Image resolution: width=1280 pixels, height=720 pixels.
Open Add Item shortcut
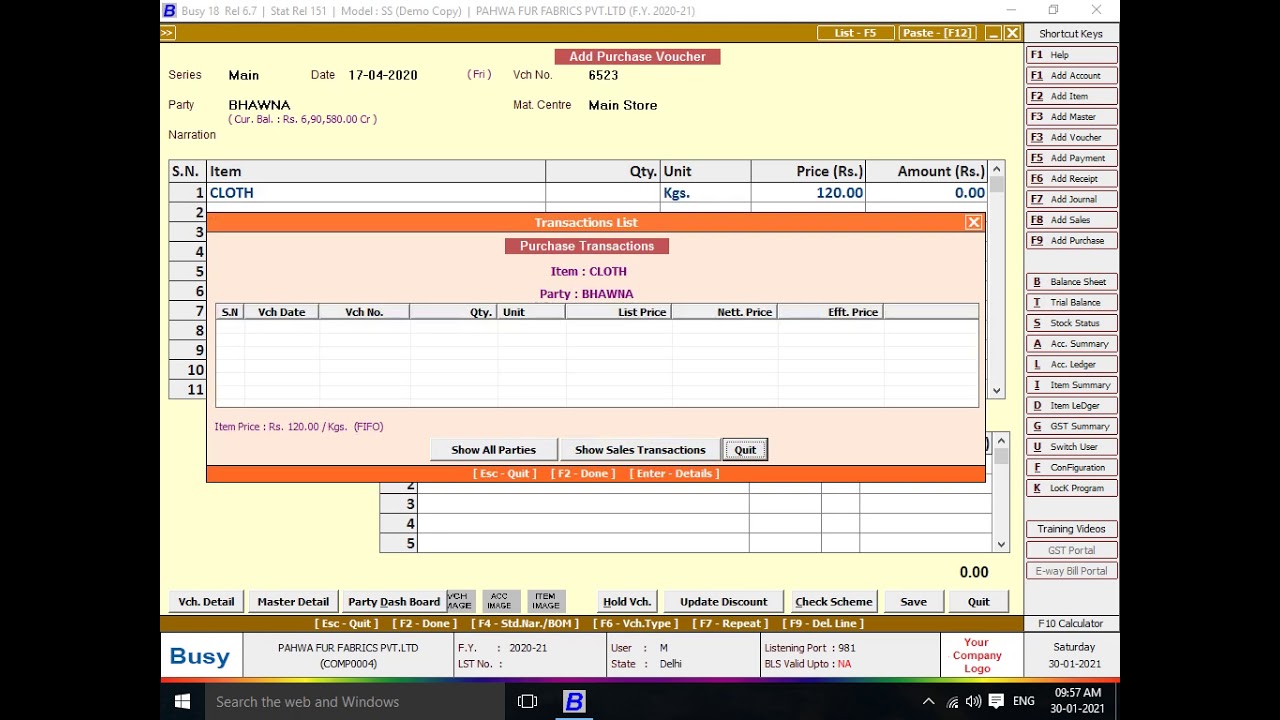tap(1072, 96)
